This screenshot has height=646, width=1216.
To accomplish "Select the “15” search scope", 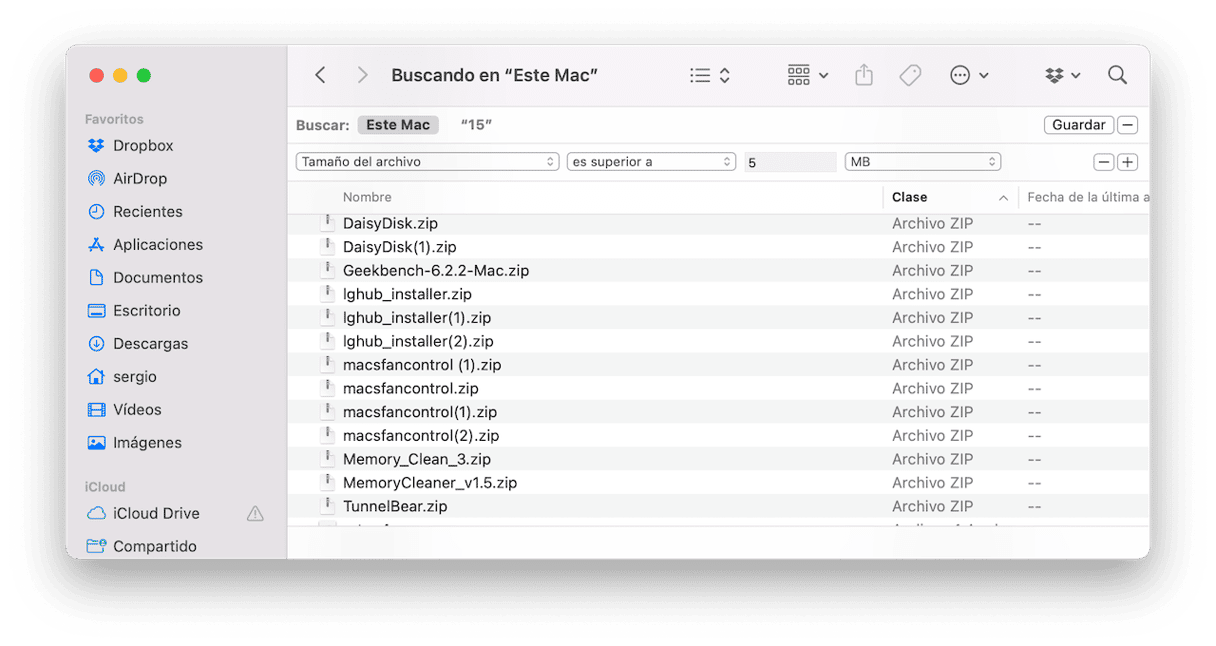I will [x=476, y=125].
